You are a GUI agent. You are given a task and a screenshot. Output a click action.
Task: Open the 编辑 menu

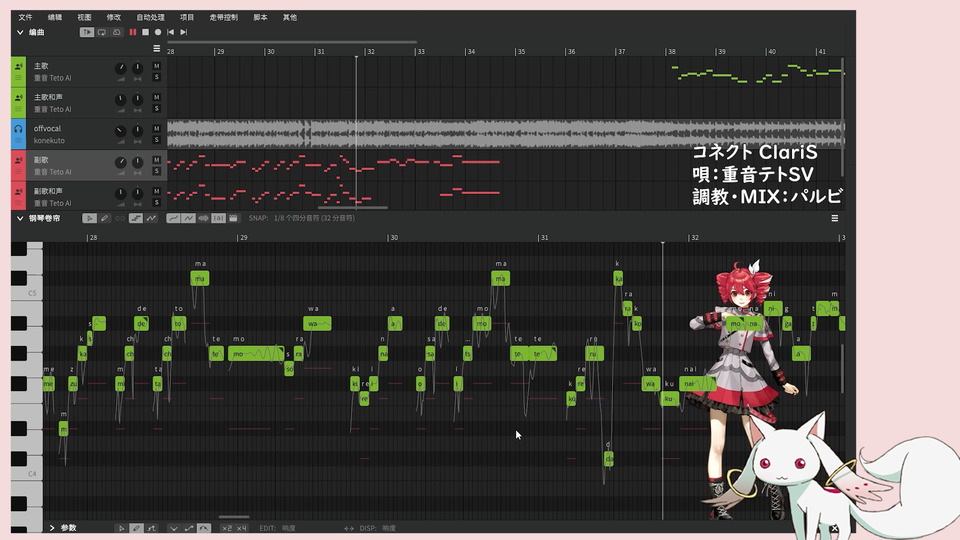pos(55,17)
